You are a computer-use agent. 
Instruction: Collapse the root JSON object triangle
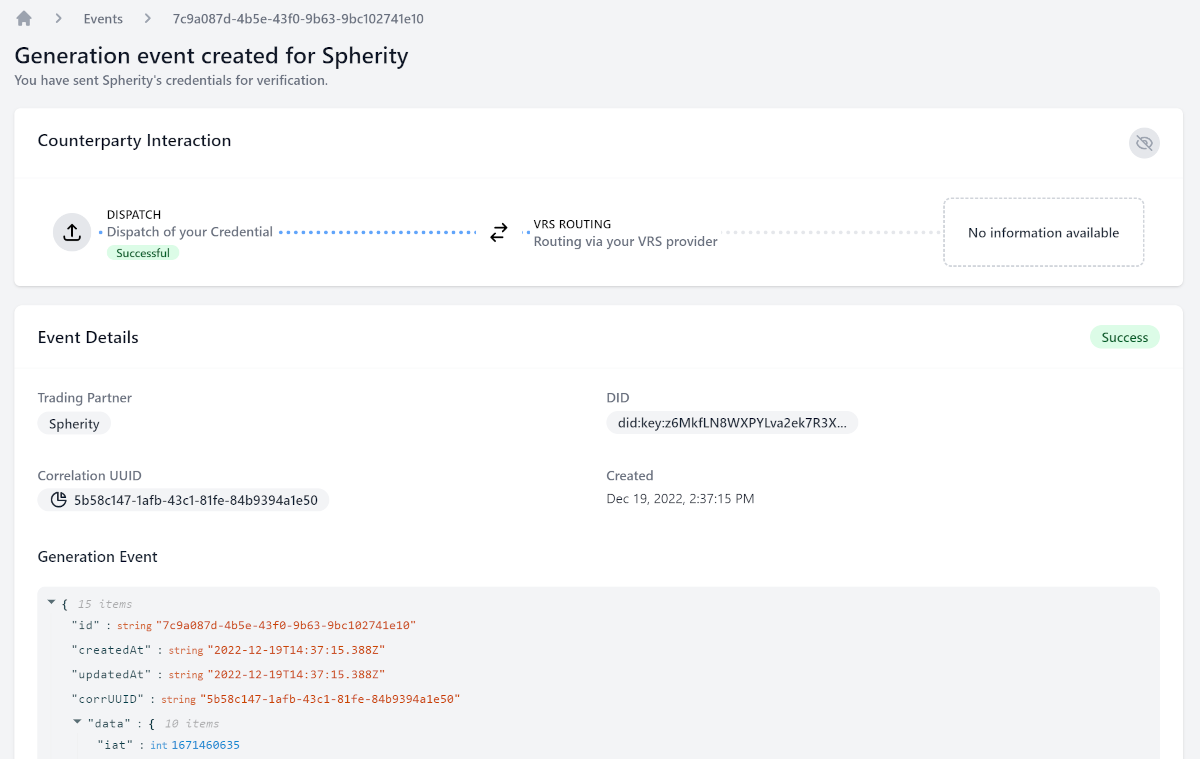[x=51, y=603]
